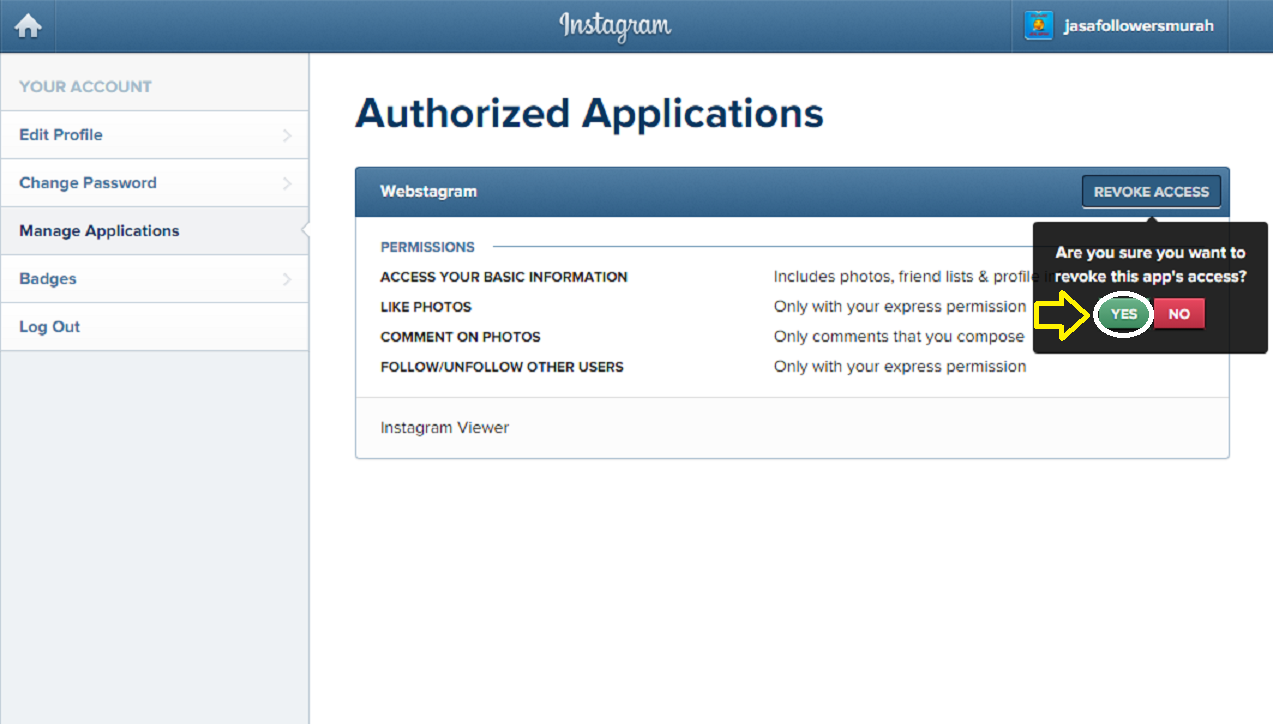This screenshot has height=724, width=1273.
Task: Select the Authorized Applications heading
Action: point(589,114)
